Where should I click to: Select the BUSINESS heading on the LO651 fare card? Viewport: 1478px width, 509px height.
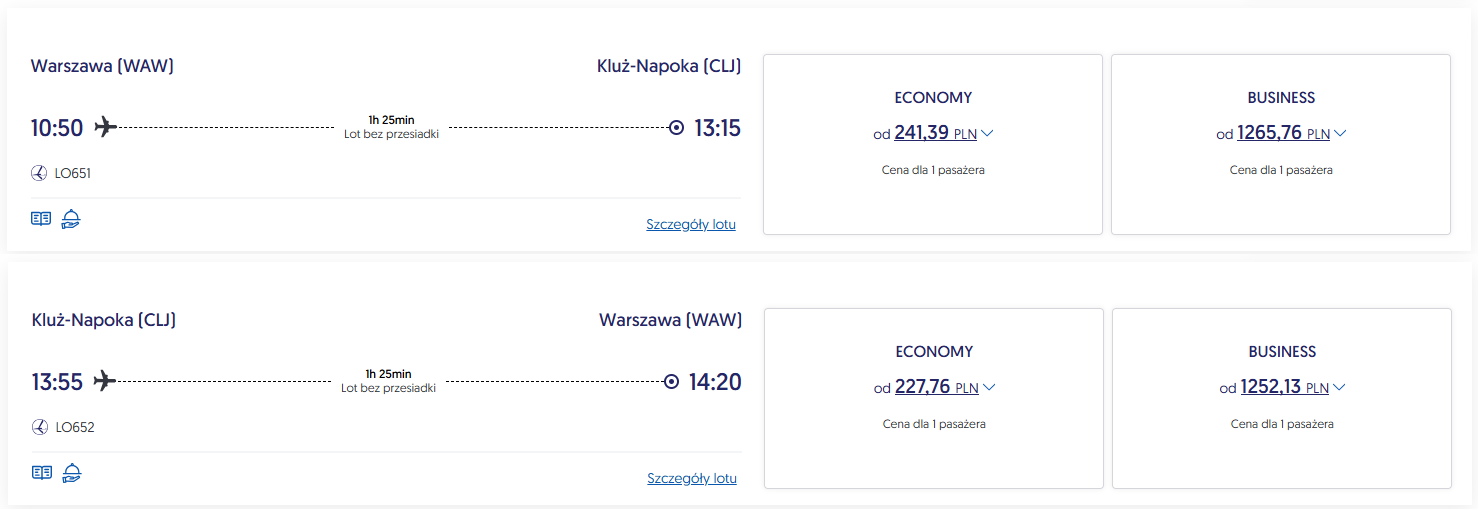(1281, 98)
